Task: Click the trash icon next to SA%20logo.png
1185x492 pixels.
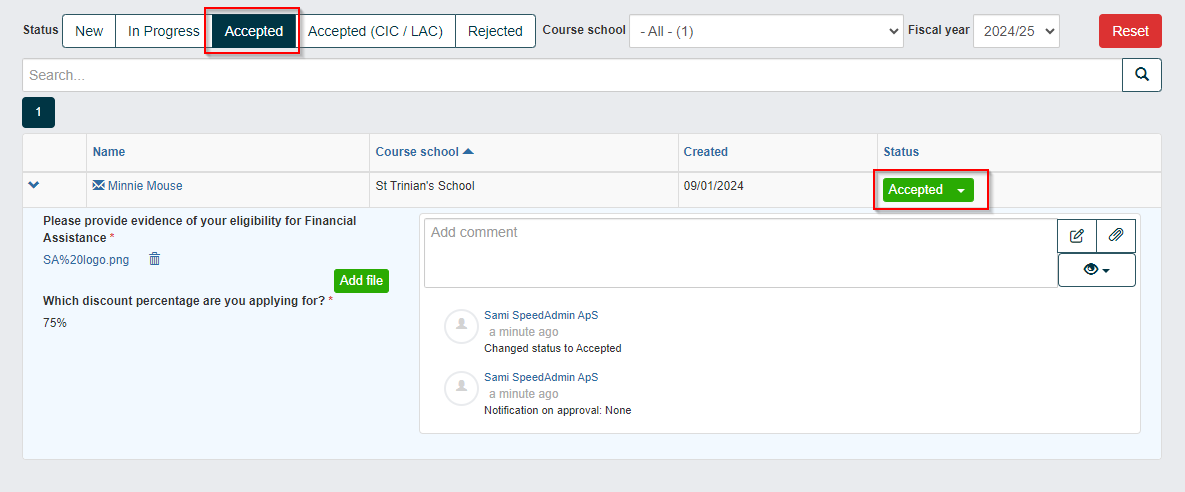Action: (x=155, y=259)
